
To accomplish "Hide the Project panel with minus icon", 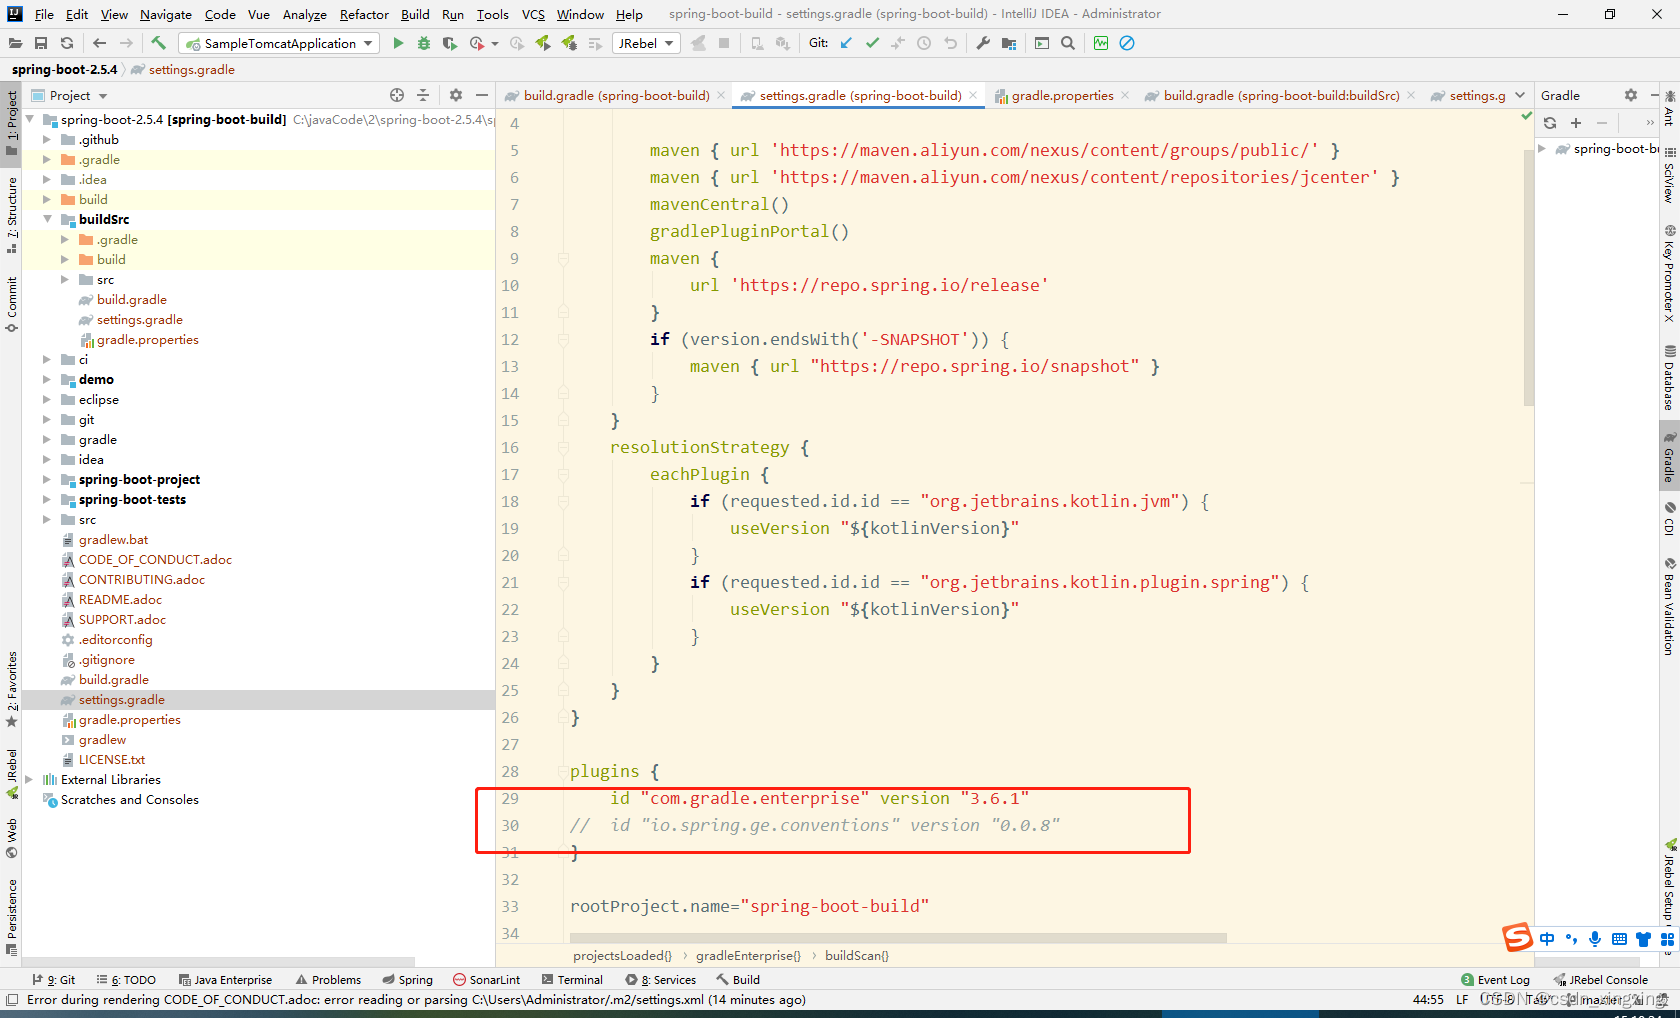I will tap(482, 95).
